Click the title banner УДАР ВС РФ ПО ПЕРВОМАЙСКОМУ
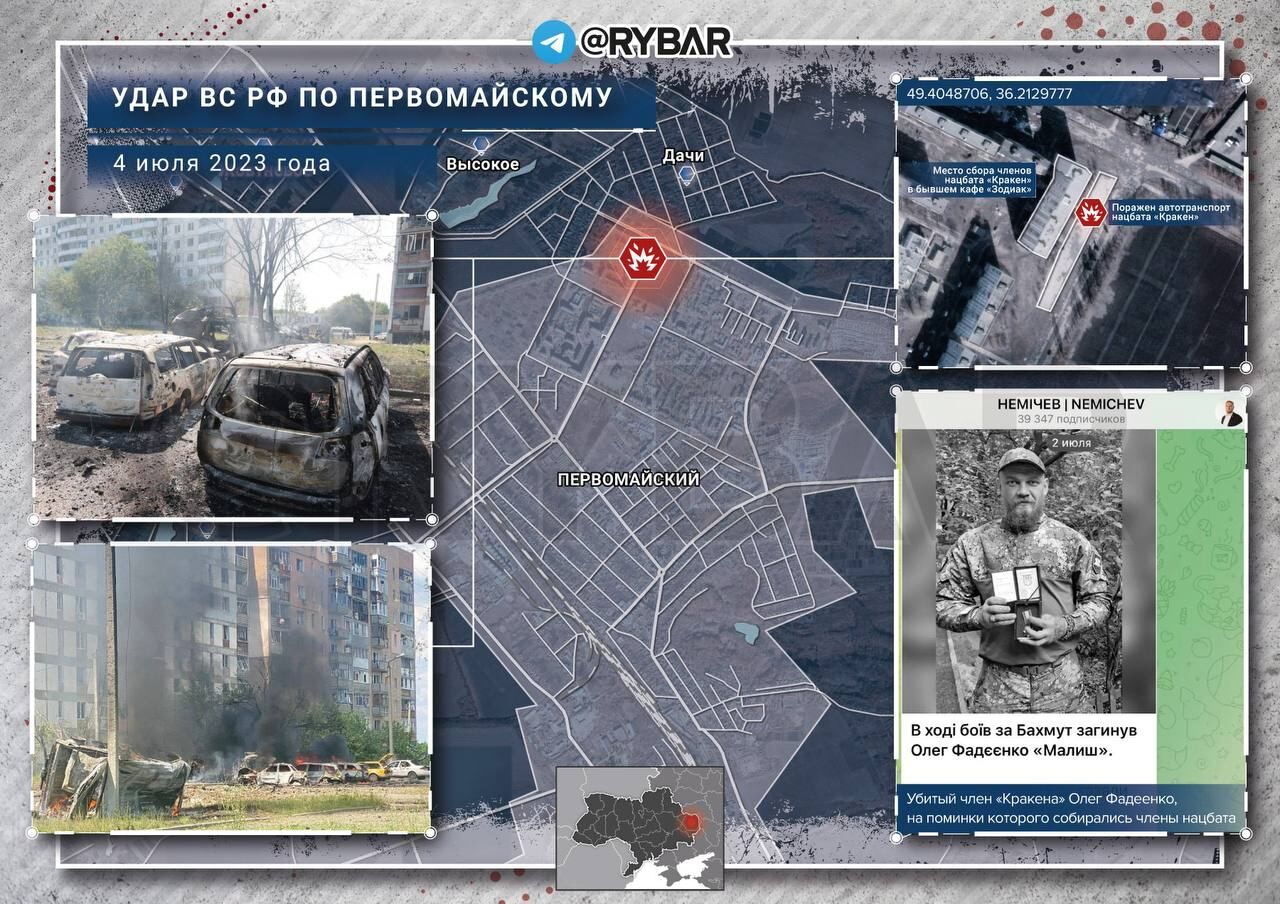The height and width of the screenshot is (904, 1280). pos(361,97)
